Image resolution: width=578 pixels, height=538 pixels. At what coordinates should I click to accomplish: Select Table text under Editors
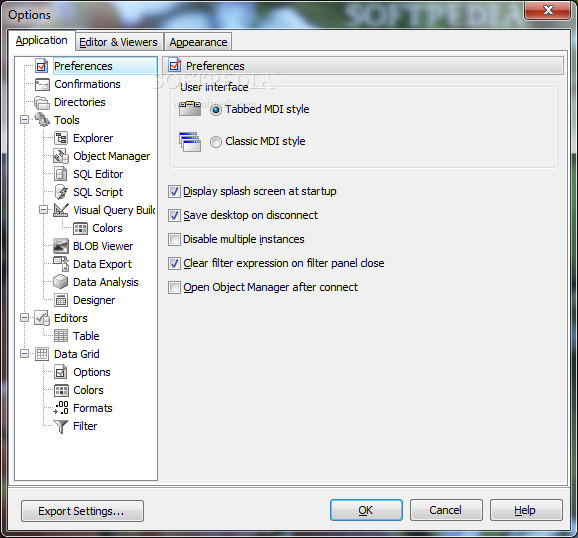pos(86,336)
